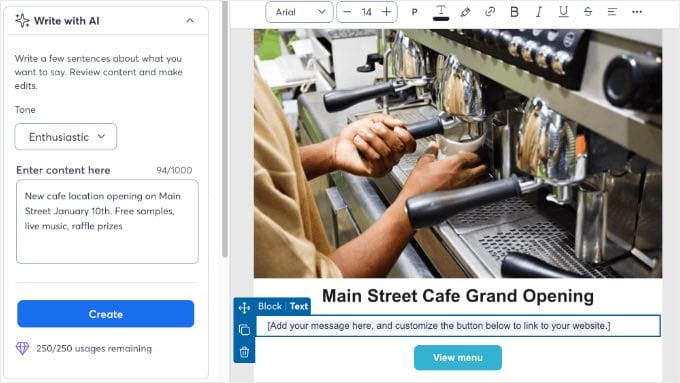The image size is (680, 383).
Task: Open the Arial font dropdown
Action: click(x=299, y=12)
